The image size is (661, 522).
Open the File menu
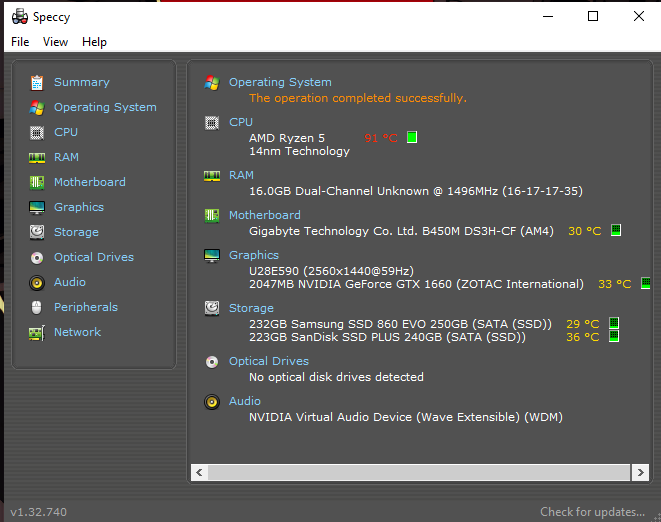point(20,42)
